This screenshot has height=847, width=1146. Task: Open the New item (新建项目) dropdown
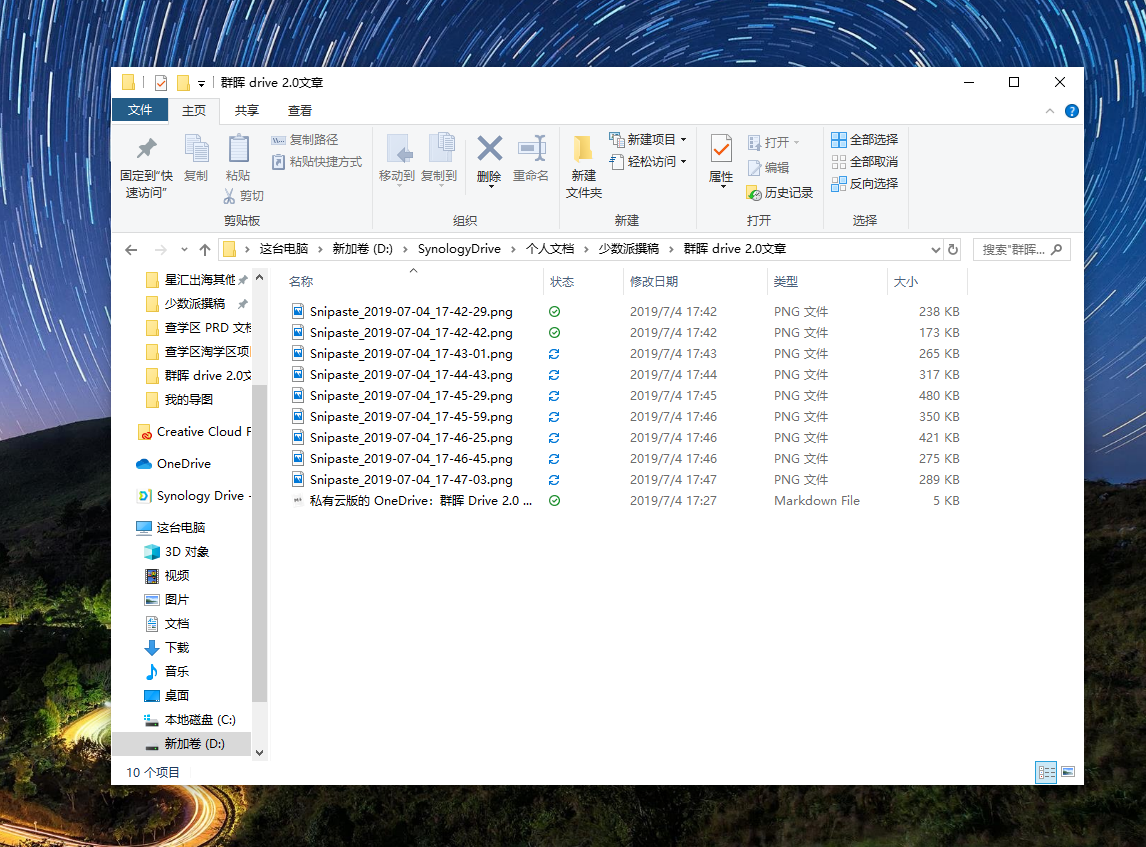648,139
